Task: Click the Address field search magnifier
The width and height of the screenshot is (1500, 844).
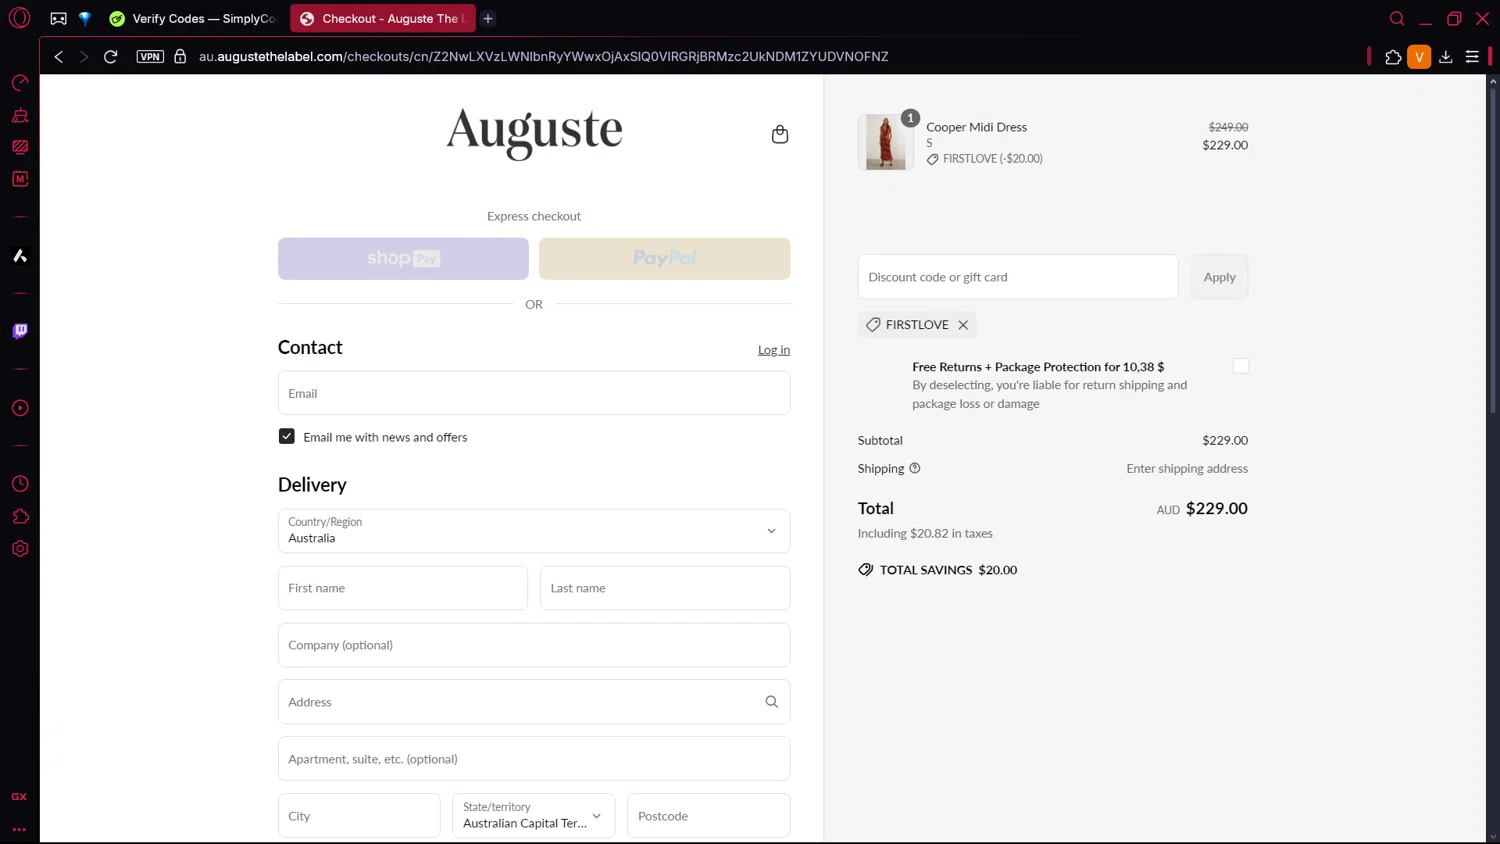Action: tap(771, 702)
